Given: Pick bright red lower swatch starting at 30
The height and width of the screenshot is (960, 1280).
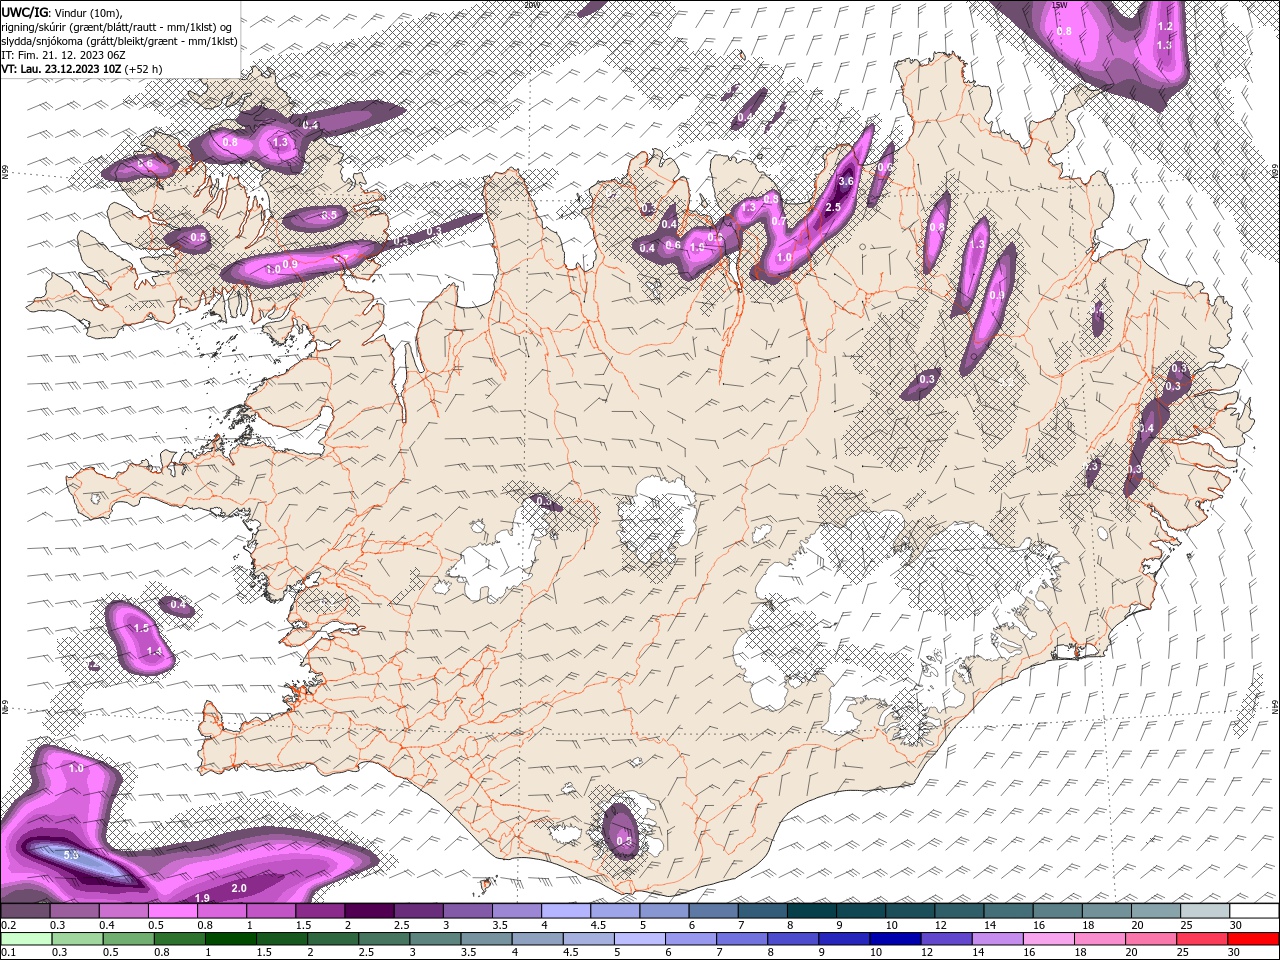Looking at the screenshot, I should coord(1253,939).
